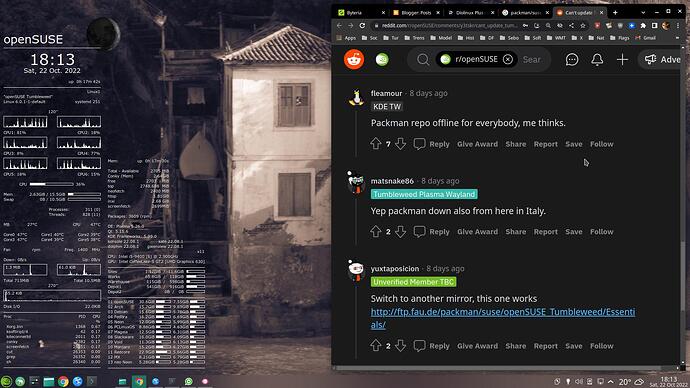The image size is (690, 388).
Task: Upvote fleamour's comment
Action: click(x=375, y=144)
